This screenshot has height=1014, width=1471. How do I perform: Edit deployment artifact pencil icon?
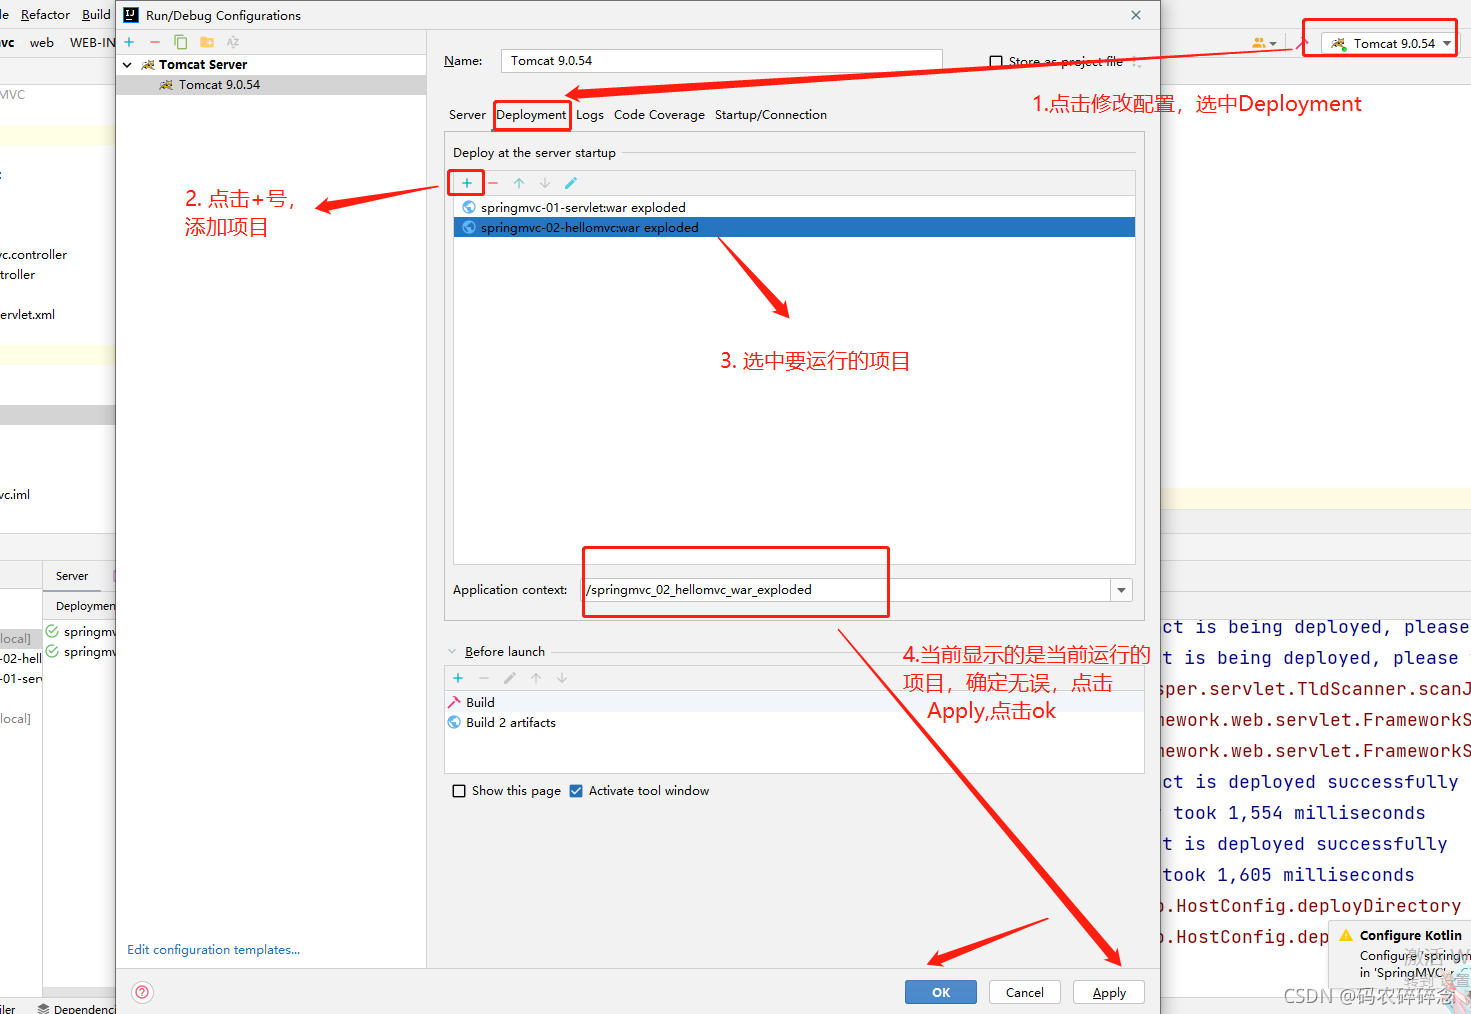[571, 183]
